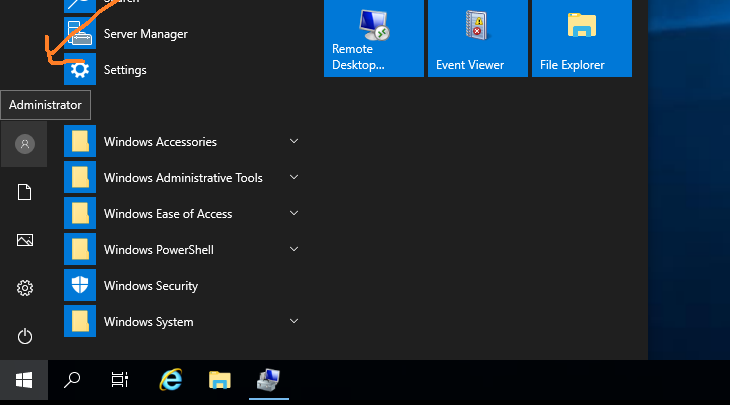The height and width of the screenshot is (405, 730).
Task: Open taskbar Search magnifier
Action: click(x=72, y=380)
